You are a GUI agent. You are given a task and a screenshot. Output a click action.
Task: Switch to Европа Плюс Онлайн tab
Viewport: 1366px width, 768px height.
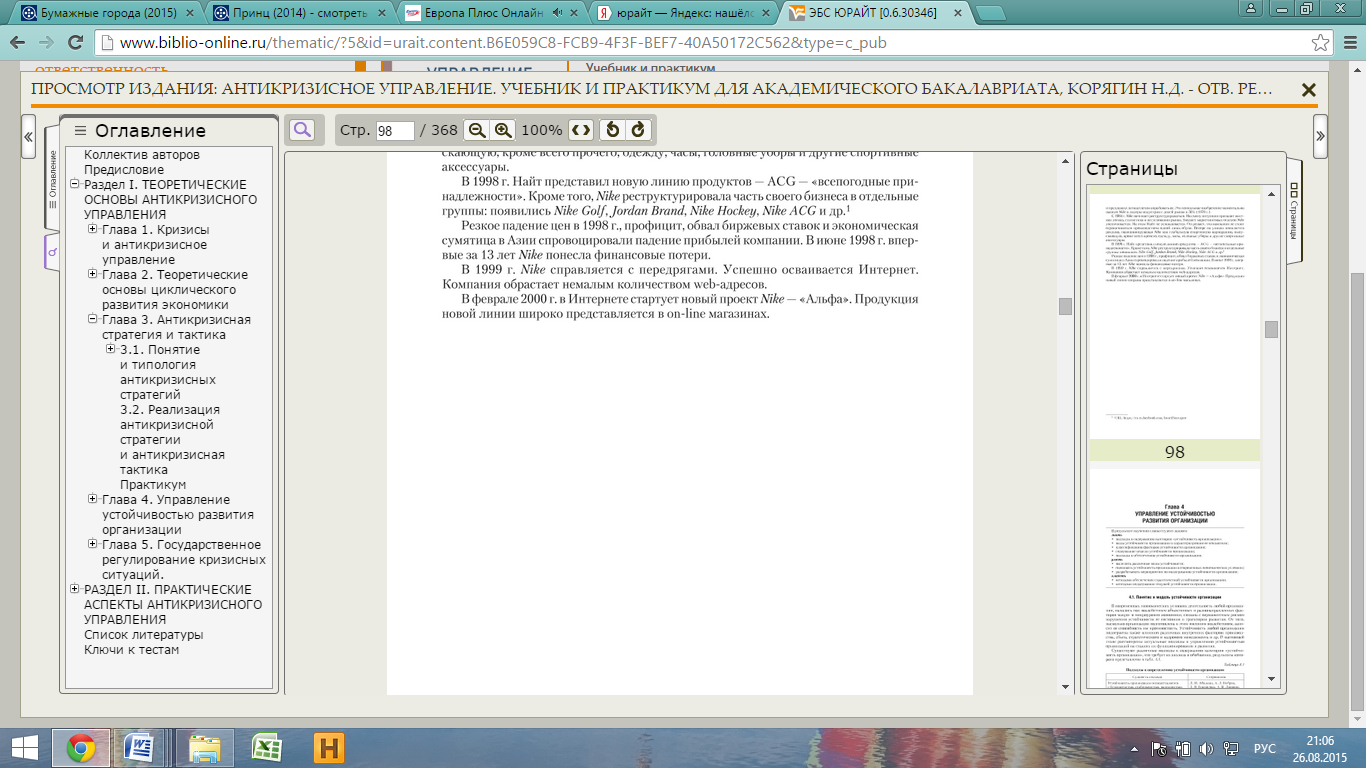tap(490, 14)
